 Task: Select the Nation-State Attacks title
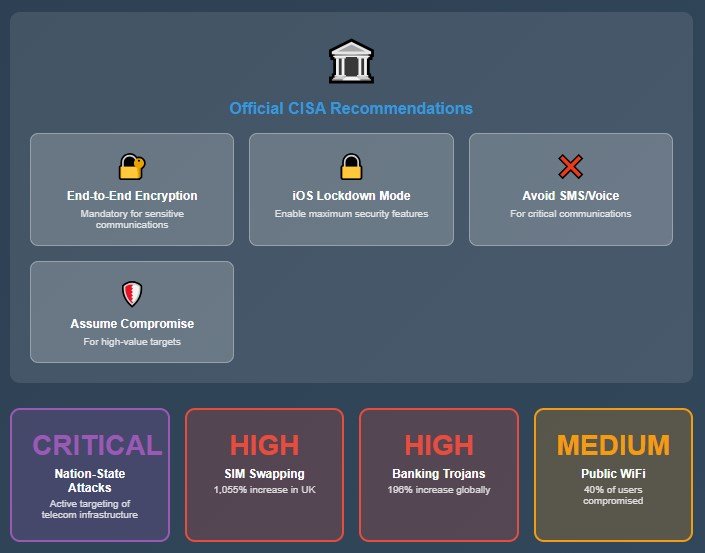pos(90,481)
